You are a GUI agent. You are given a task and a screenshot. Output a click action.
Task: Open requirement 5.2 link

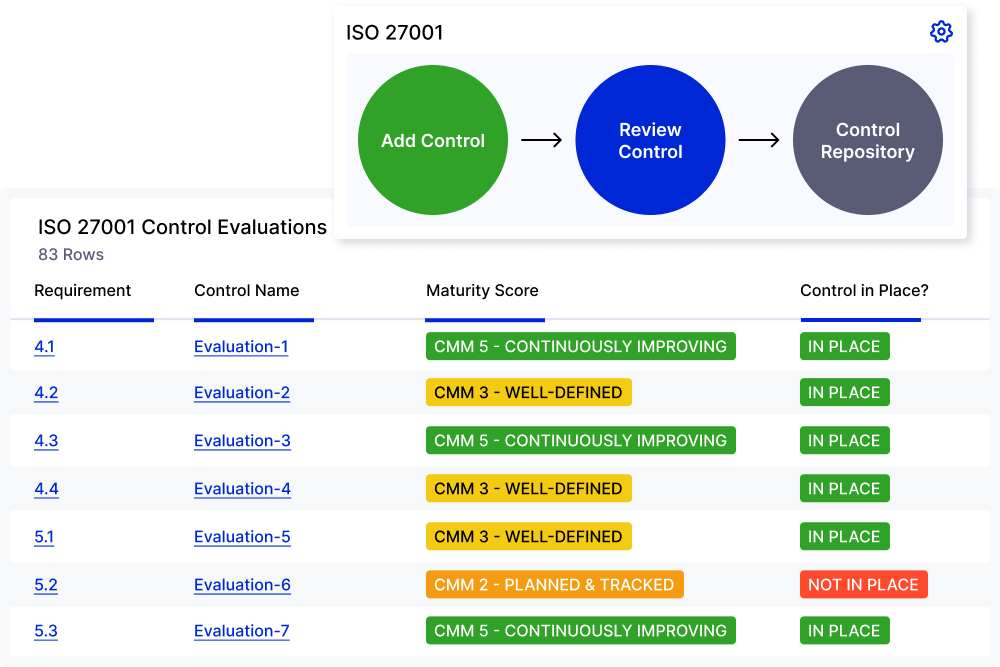tap(46, 585)
